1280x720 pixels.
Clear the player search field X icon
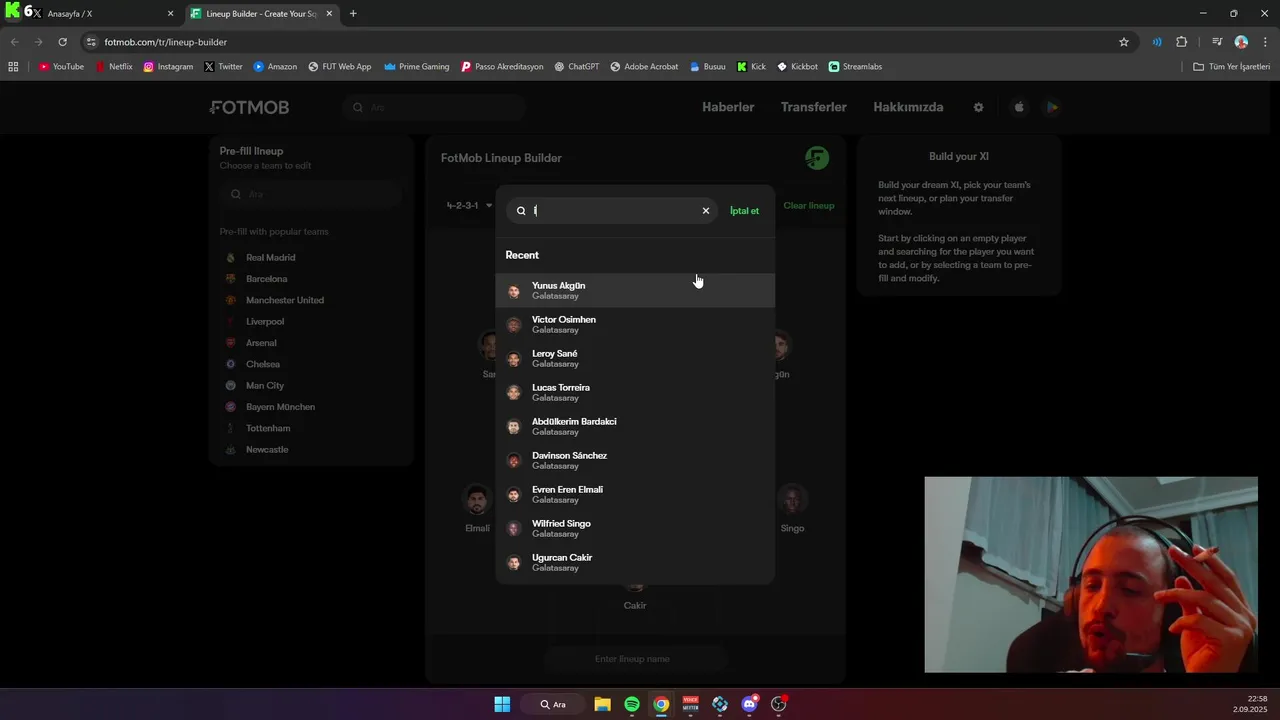coord(706,211)
